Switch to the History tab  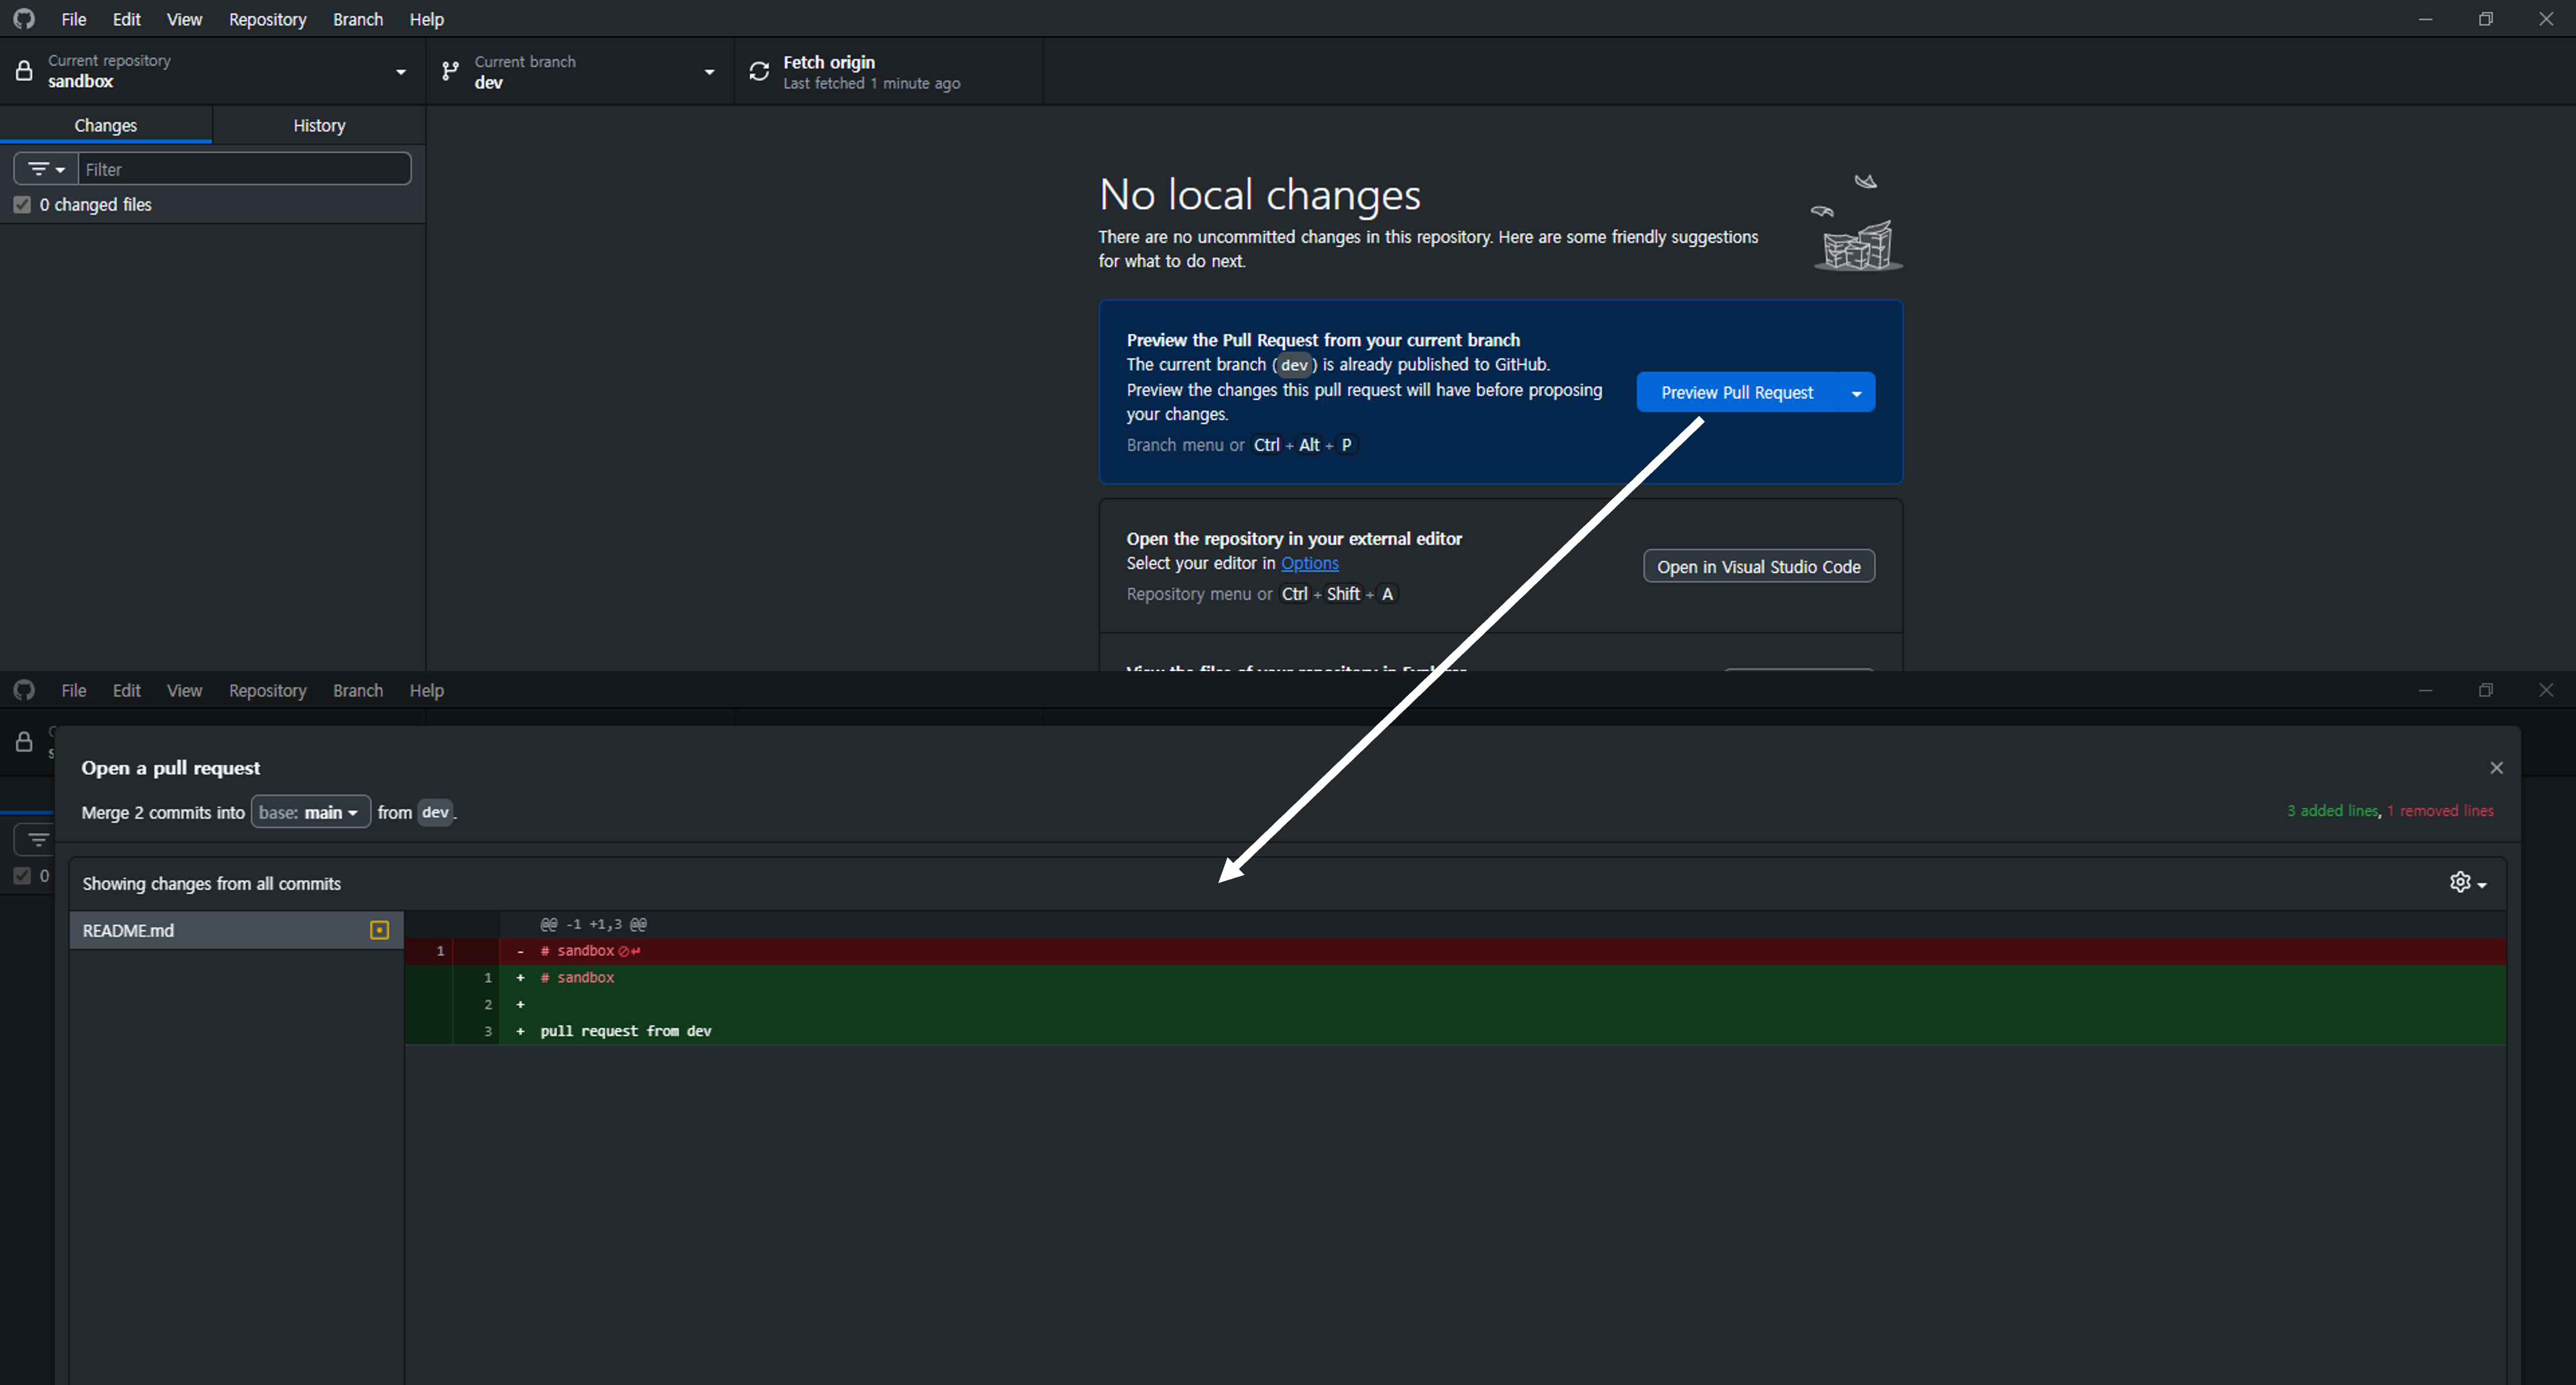[x=319, y=125]
